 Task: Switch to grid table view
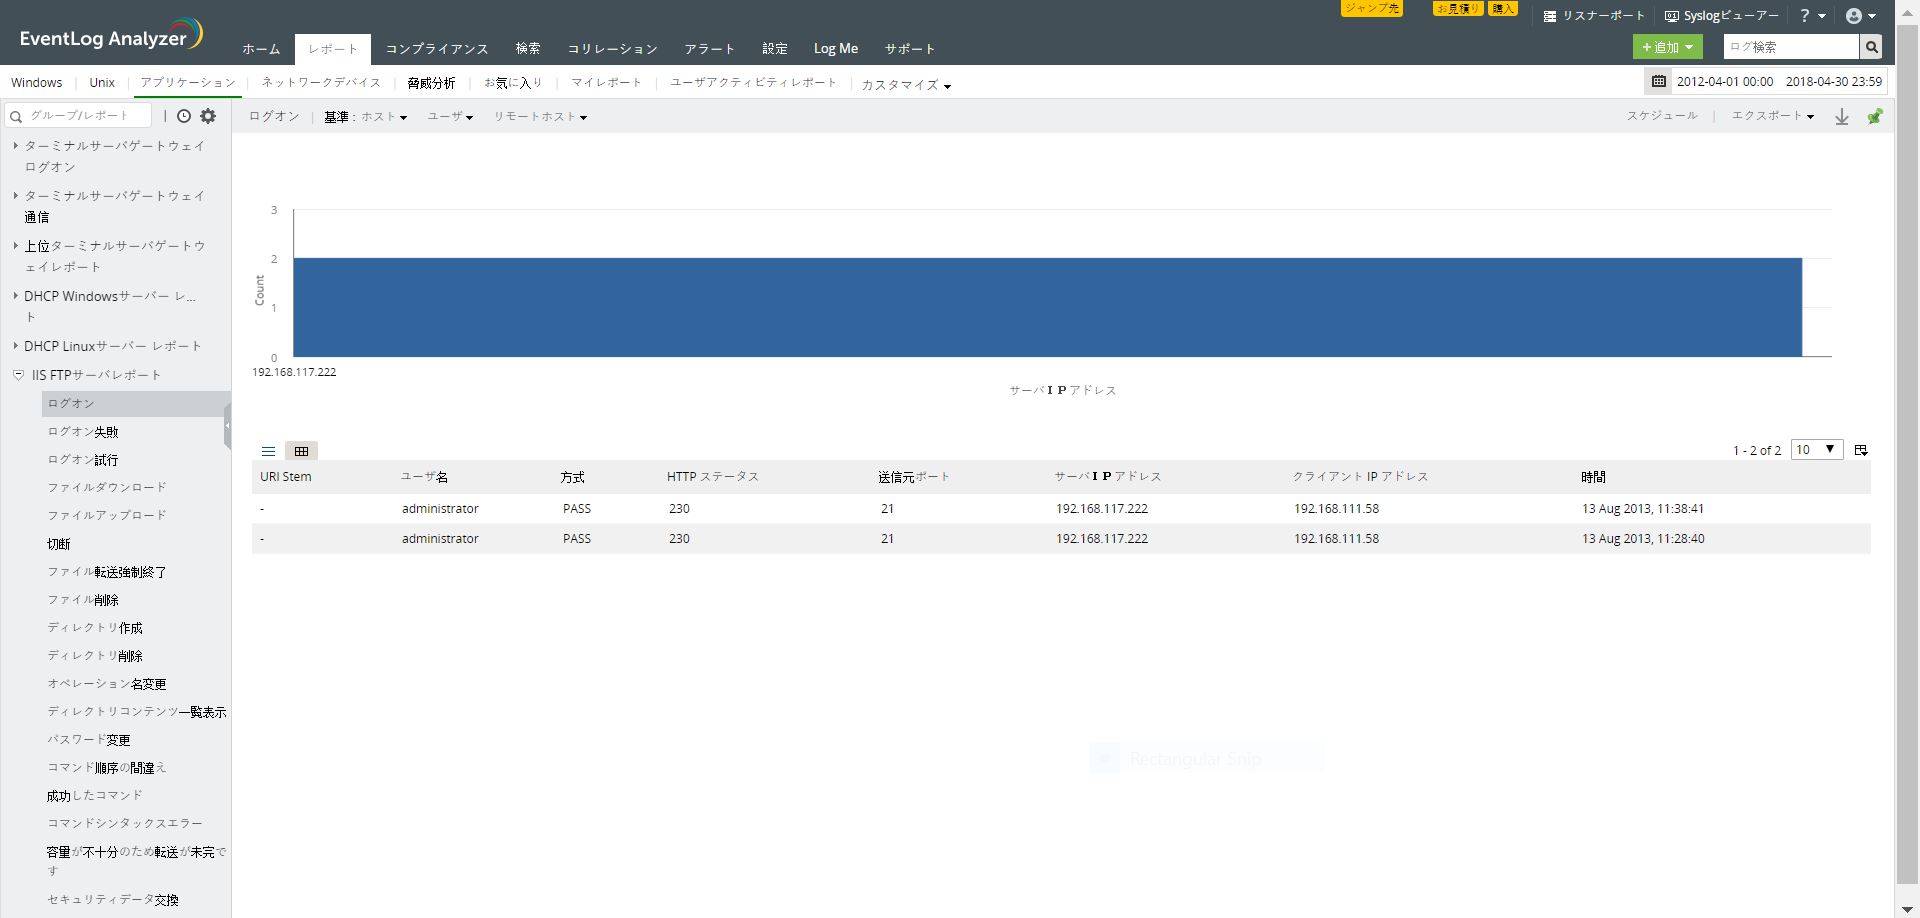[x=301, y=451]
